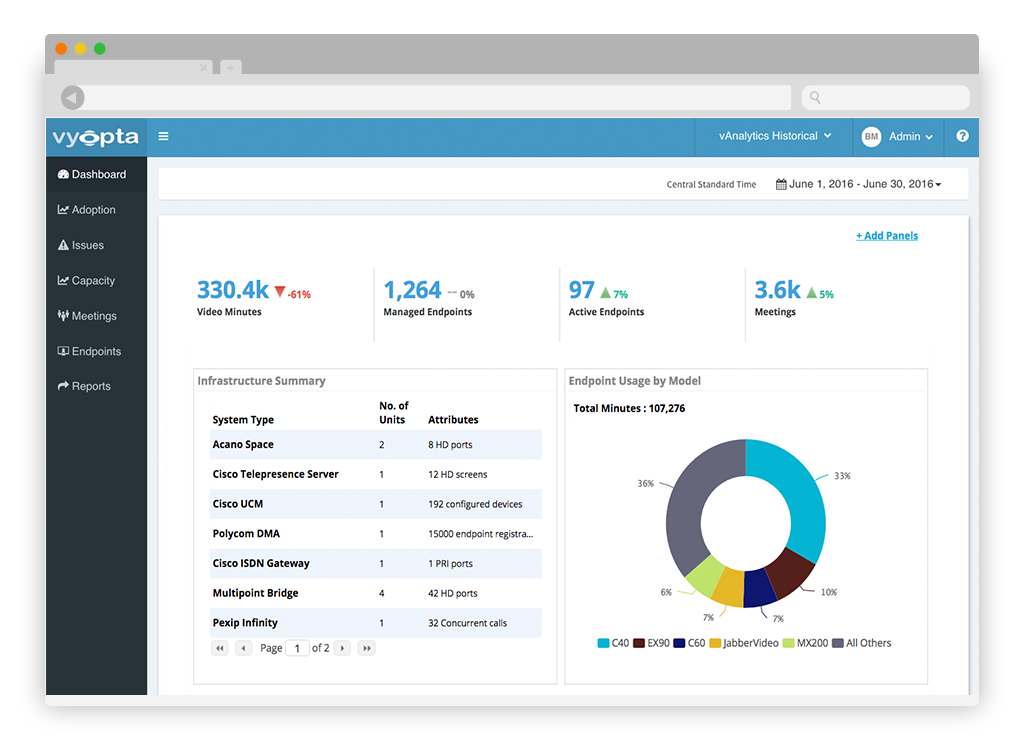
Task: Click the Total Minutes : 107,276 label
Action: coord(629,408)
